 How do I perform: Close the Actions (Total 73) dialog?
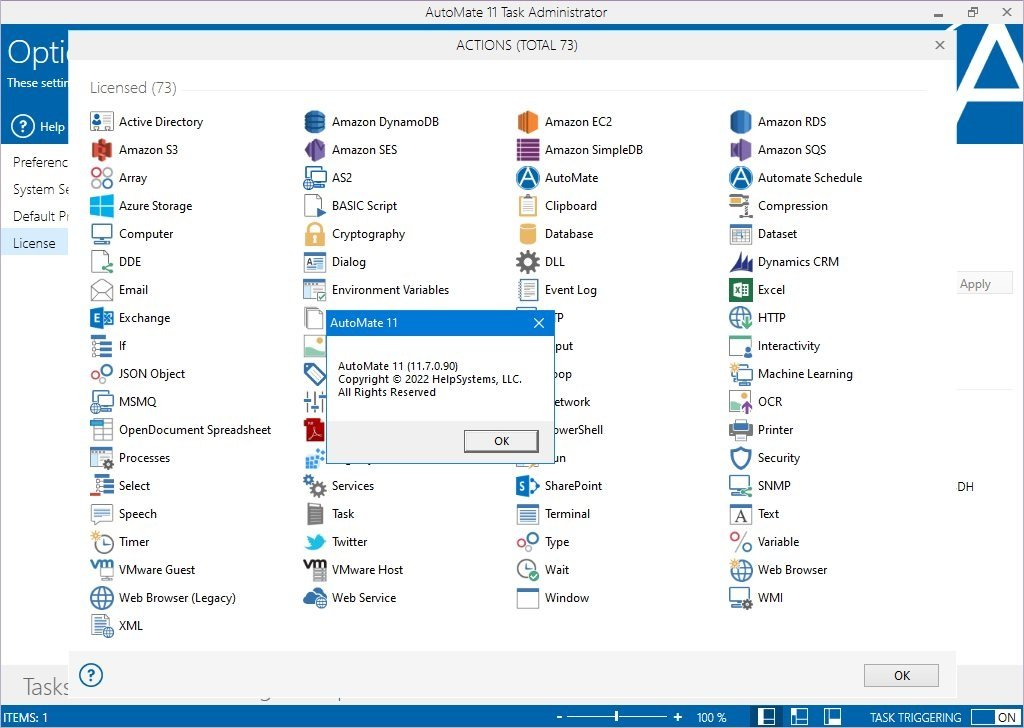tap(940, 45)
